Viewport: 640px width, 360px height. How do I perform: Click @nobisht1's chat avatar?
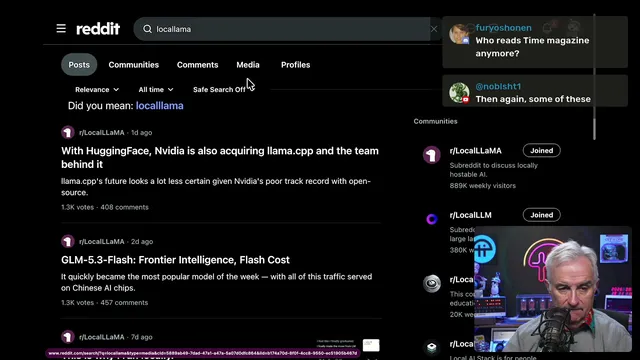459,92
